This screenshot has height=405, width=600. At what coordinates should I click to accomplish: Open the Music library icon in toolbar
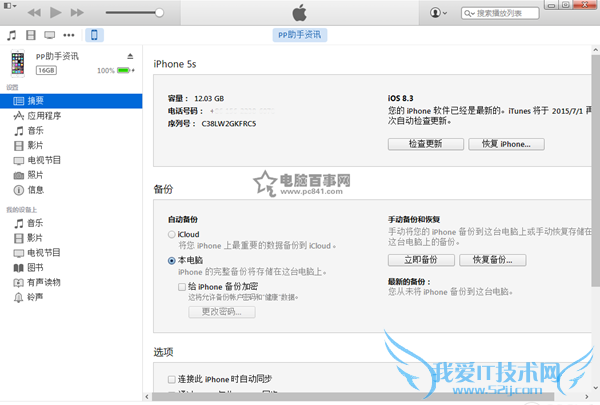tap(12, 35)
